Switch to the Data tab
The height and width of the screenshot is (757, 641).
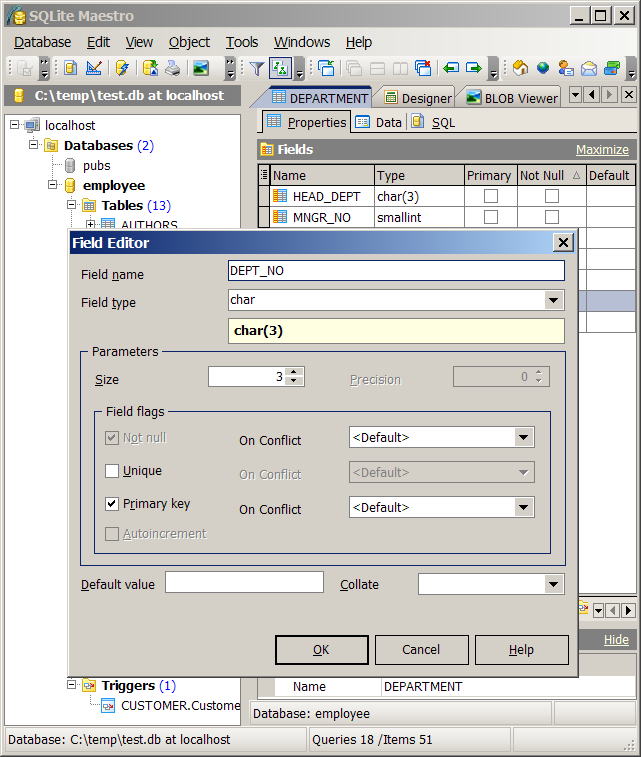point(378,123)
